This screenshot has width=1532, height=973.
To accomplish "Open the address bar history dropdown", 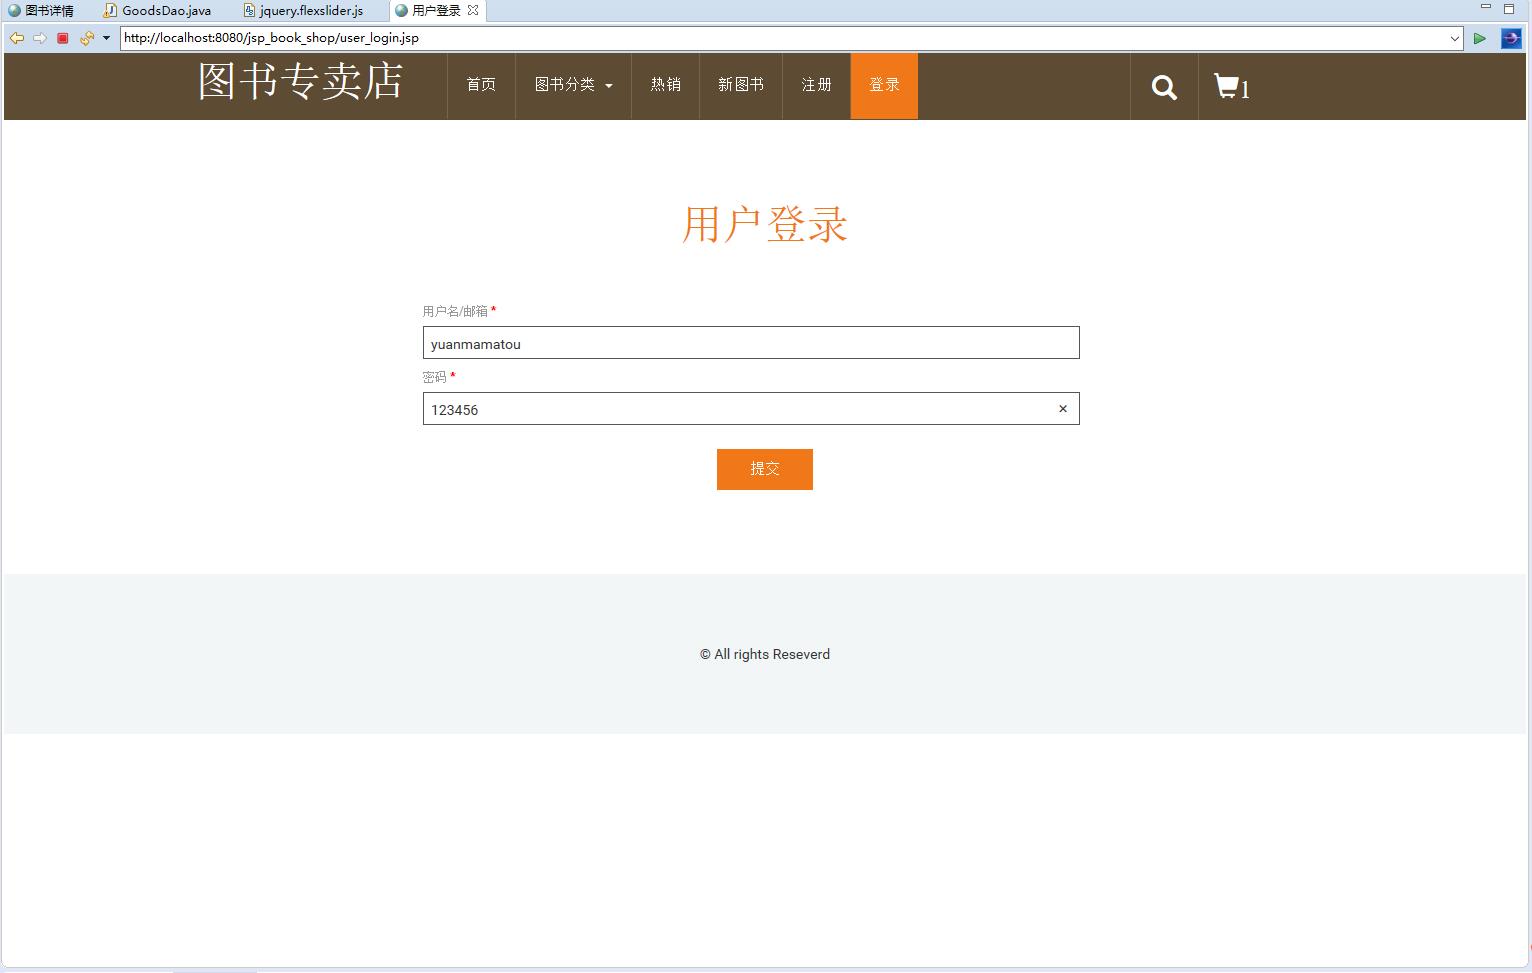I will (x=1456, y=38).
